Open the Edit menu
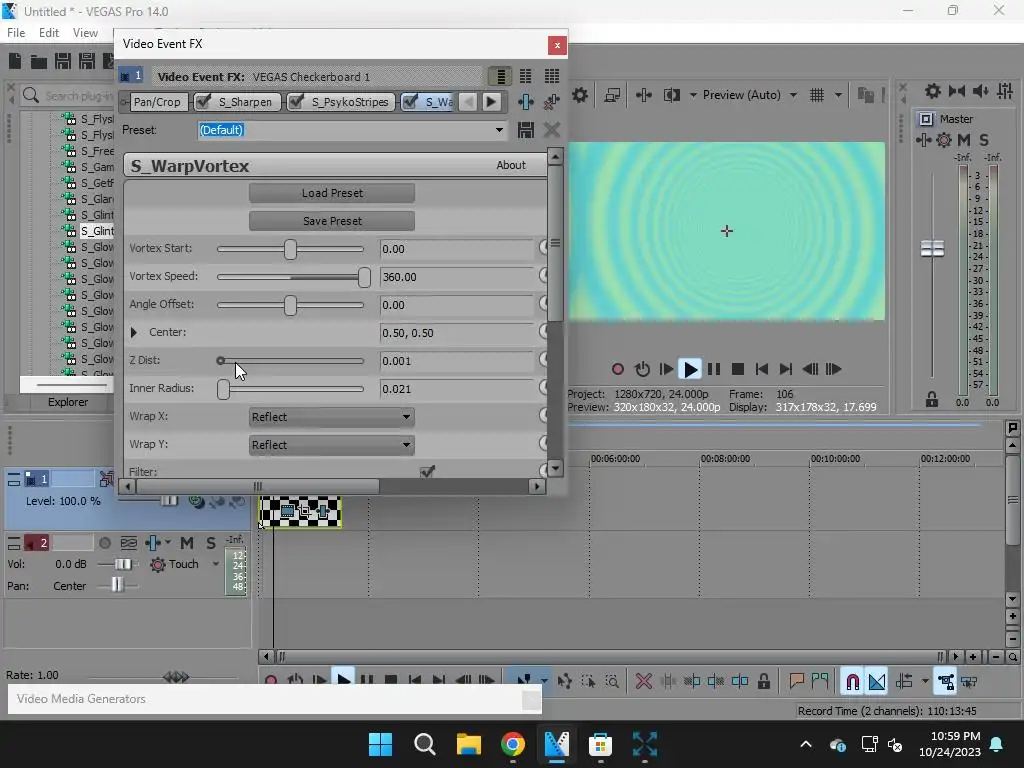Screen dimensions: 1024x768 [49, 33]
